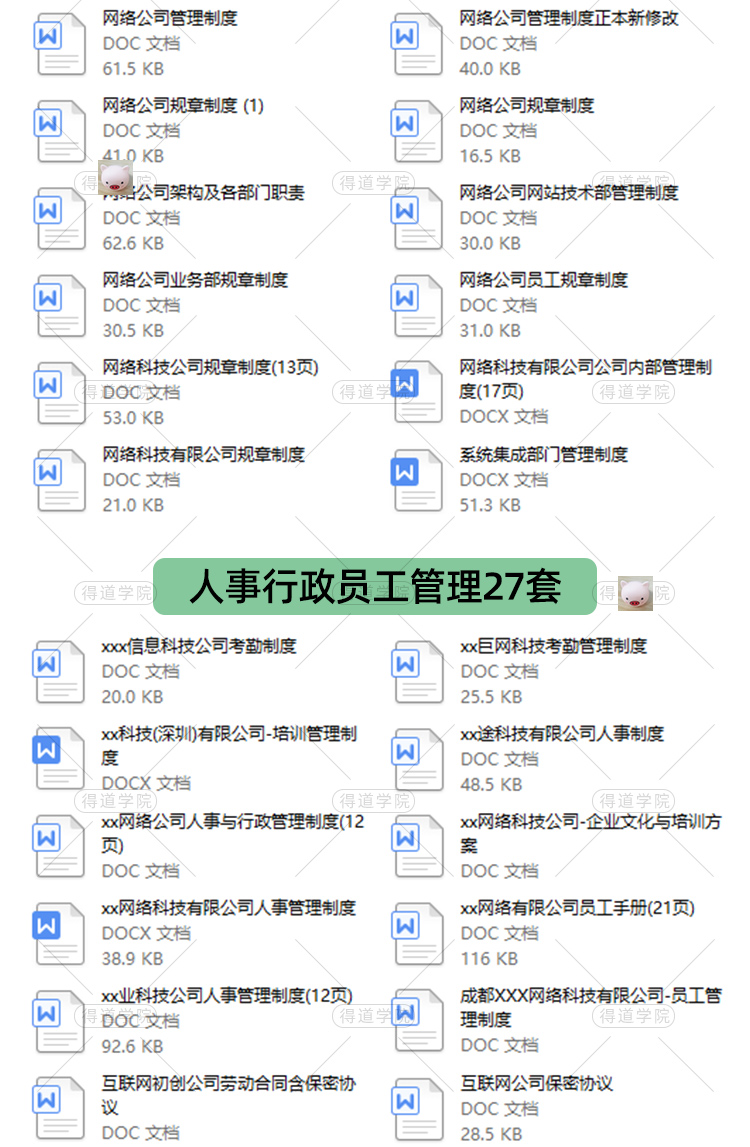750x1147 pixels.
Task: Select the 116 KB file size text
Action: [x=490, y=958]
